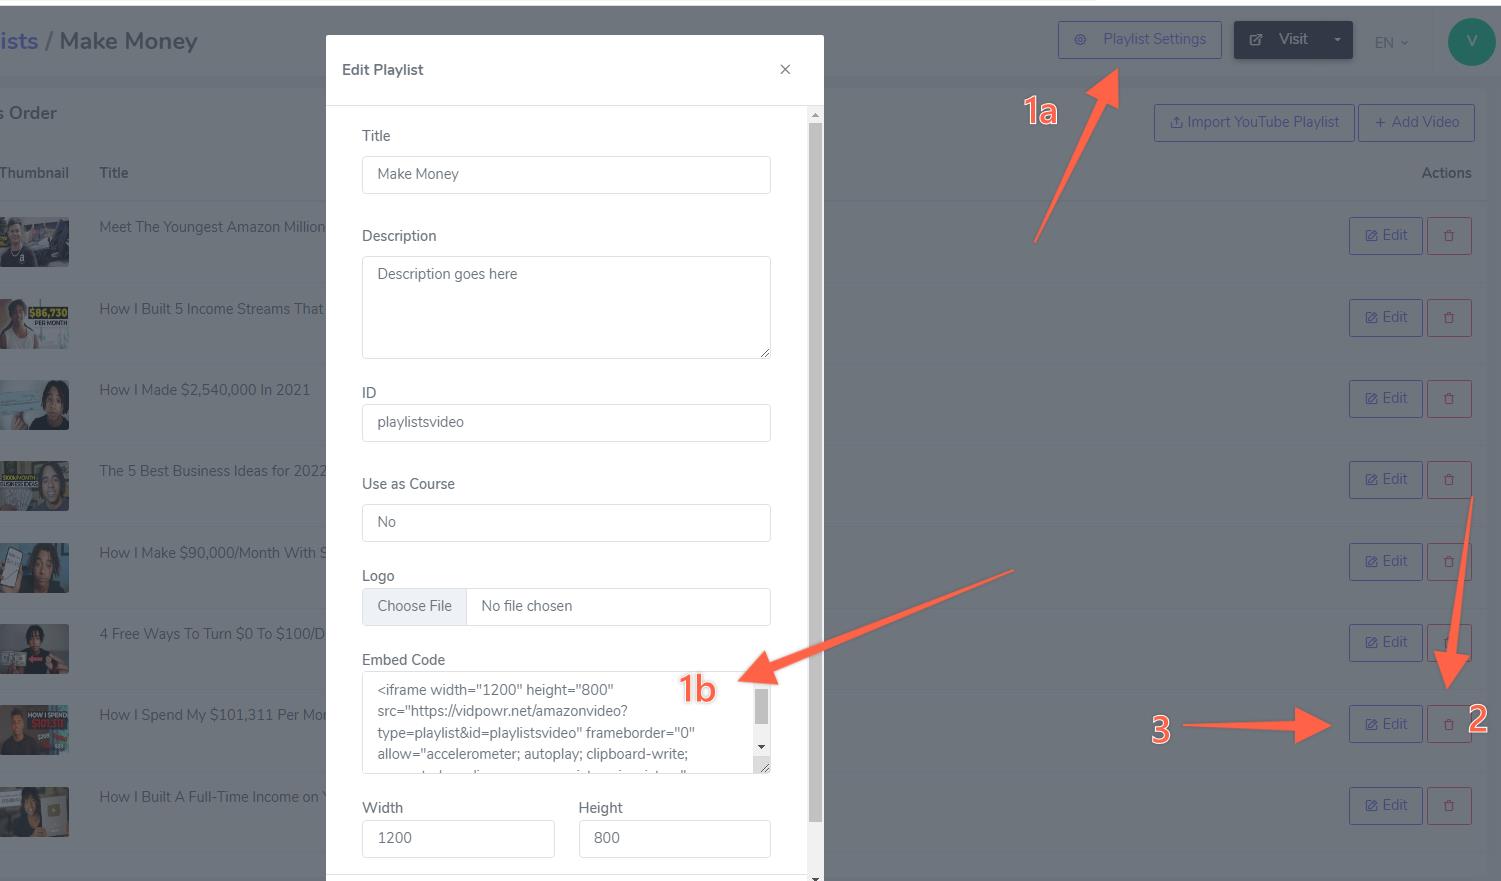The height and width of the screenshot is (881, 1501).
Task: Click into the Embed Code text area
Action: coord(558,722)
